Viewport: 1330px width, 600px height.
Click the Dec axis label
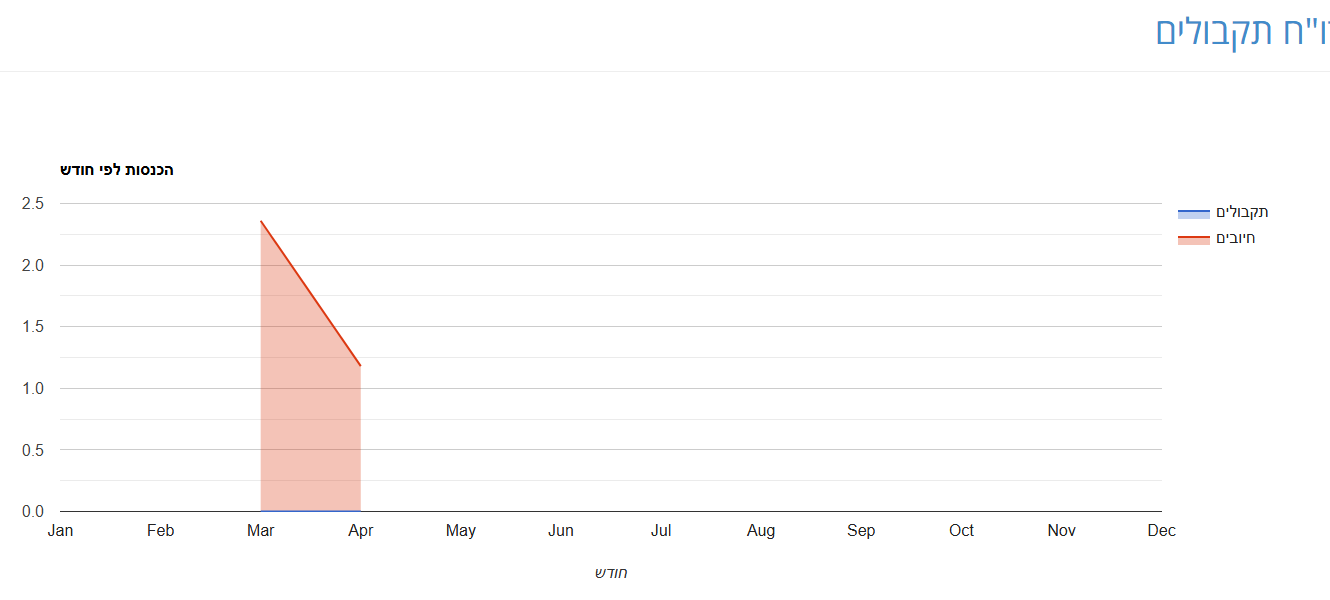point(1162,531)
